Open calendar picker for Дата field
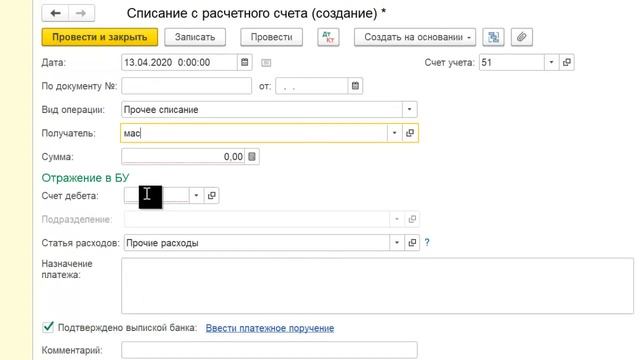Viewport: 640px width, 360px height. point(244,62)
